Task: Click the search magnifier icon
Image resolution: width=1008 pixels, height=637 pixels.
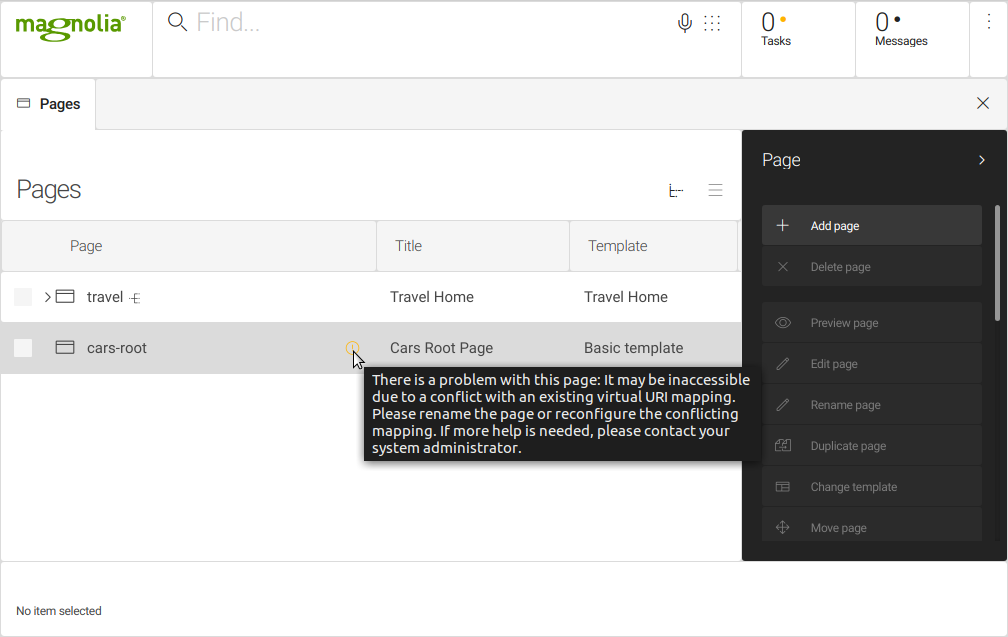Action: click(x=177, y=22)
